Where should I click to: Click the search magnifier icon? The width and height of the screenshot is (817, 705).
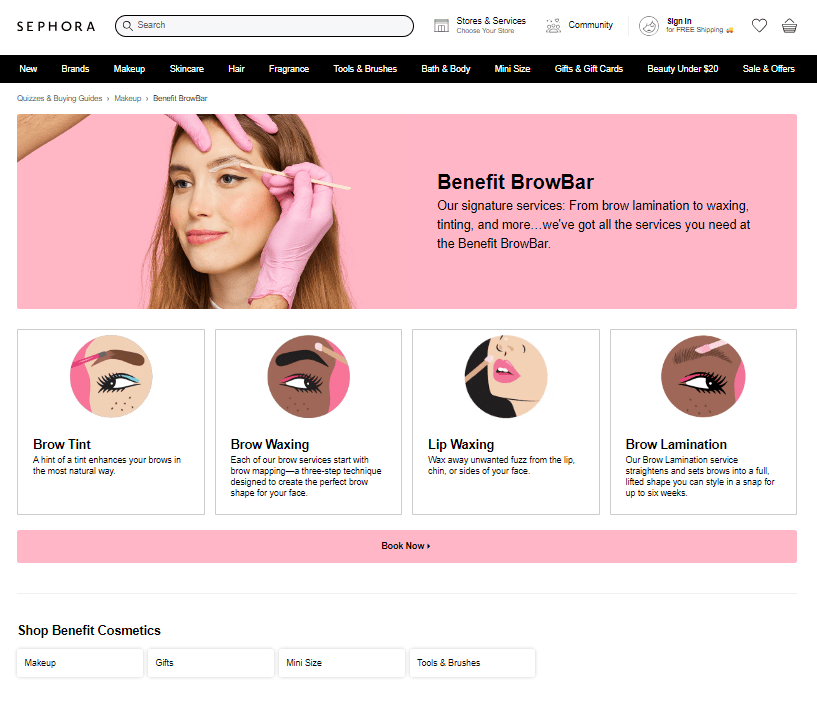(x=128, y=26)
